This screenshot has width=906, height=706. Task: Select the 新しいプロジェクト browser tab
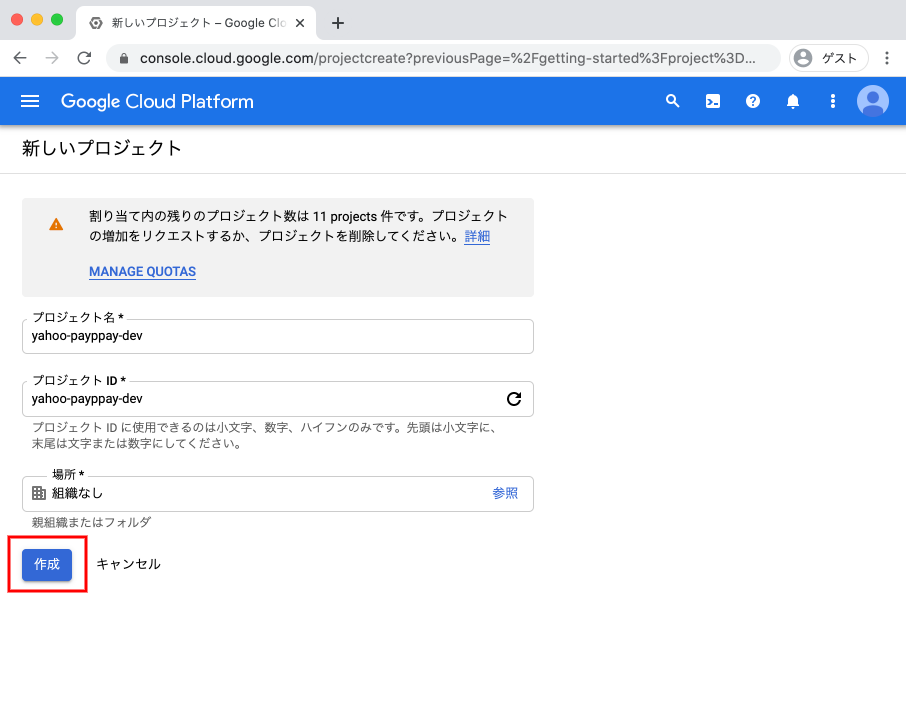point(196,23)
